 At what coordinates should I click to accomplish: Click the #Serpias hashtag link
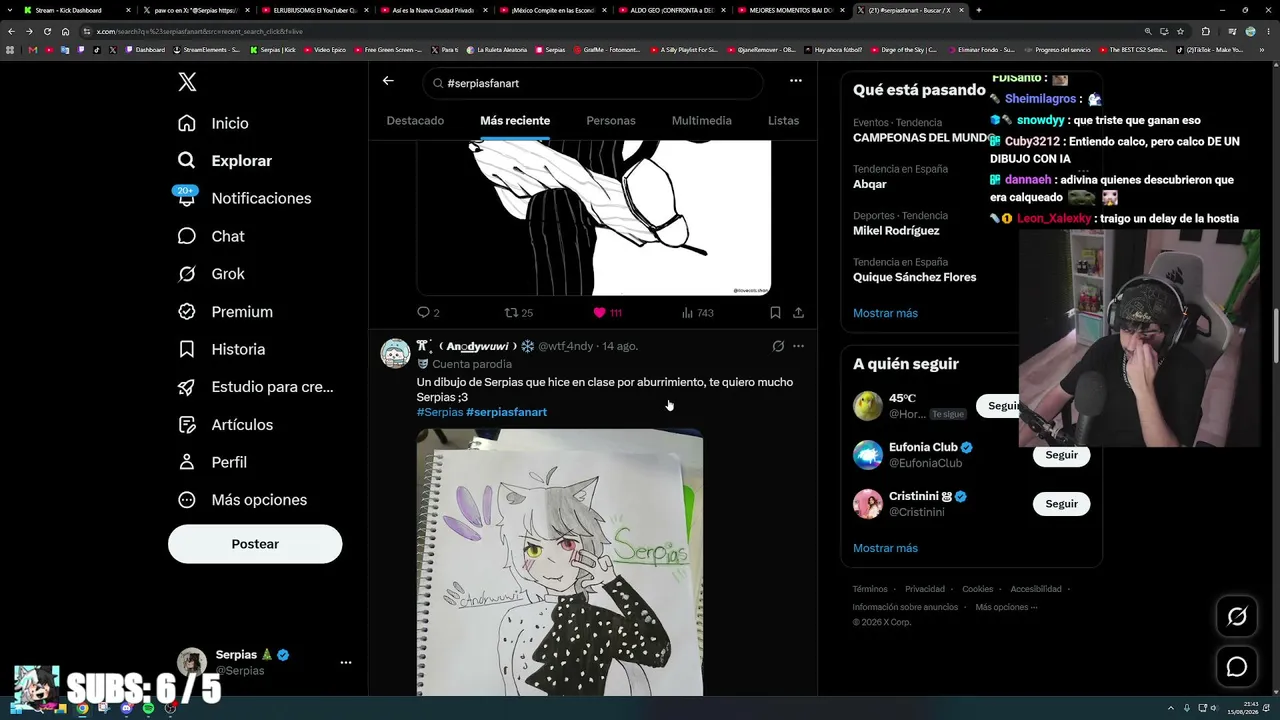point(440,412)
